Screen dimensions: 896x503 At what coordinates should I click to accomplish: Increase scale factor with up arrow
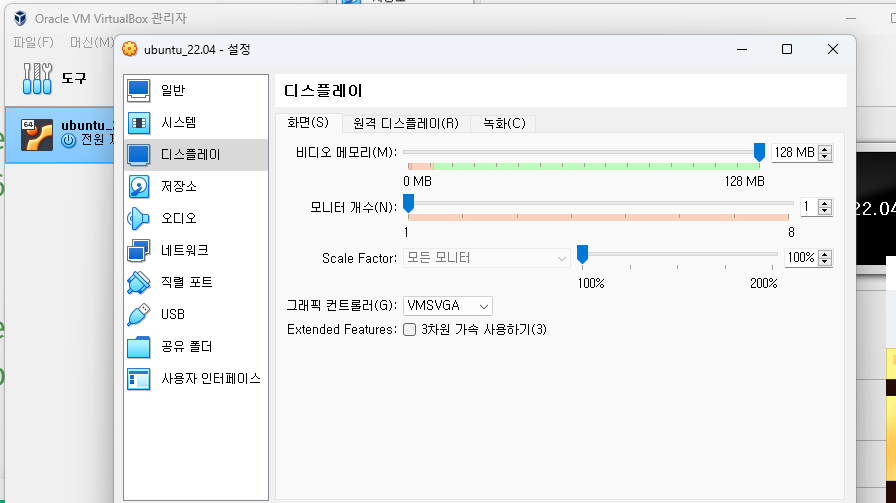[x=825, y=254]
